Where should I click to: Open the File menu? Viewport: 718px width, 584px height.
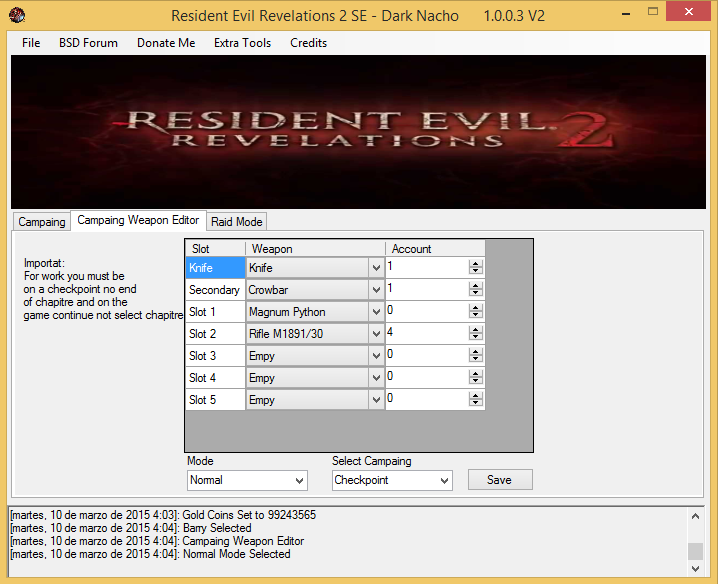coord(31,43)
